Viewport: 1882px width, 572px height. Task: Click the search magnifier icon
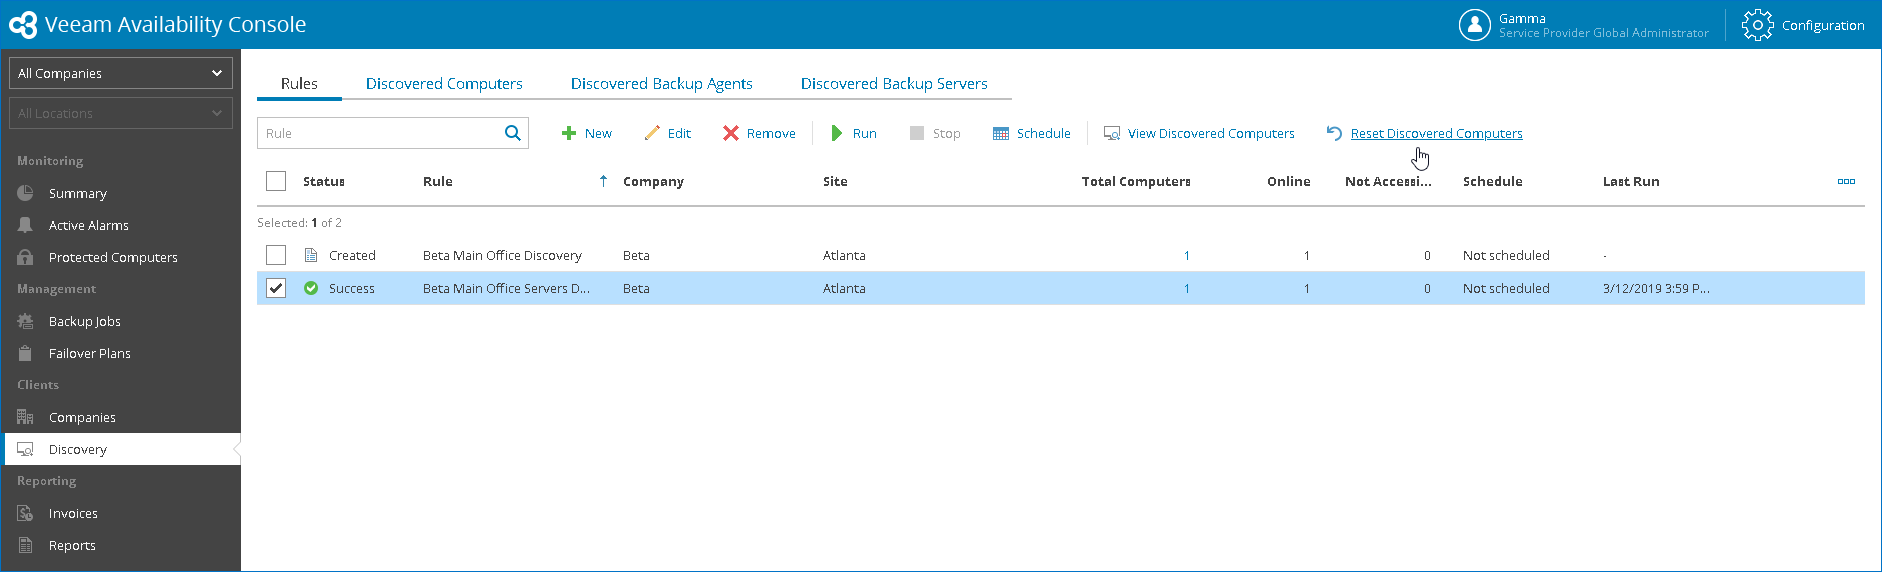point(513,133)
